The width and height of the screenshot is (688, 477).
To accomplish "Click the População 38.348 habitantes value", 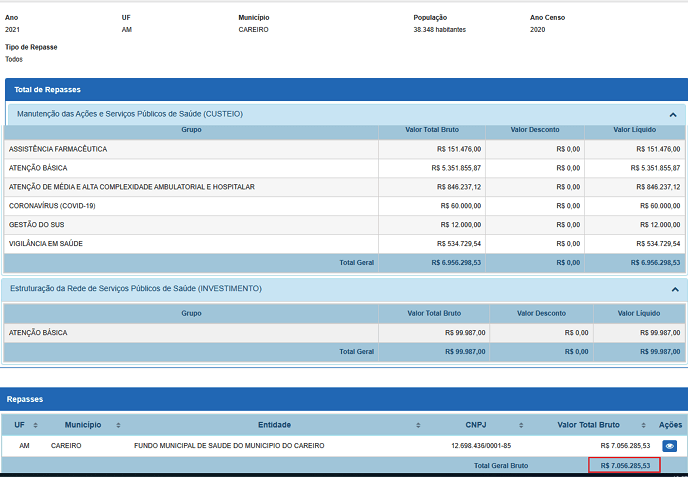I will pos(439,30).
